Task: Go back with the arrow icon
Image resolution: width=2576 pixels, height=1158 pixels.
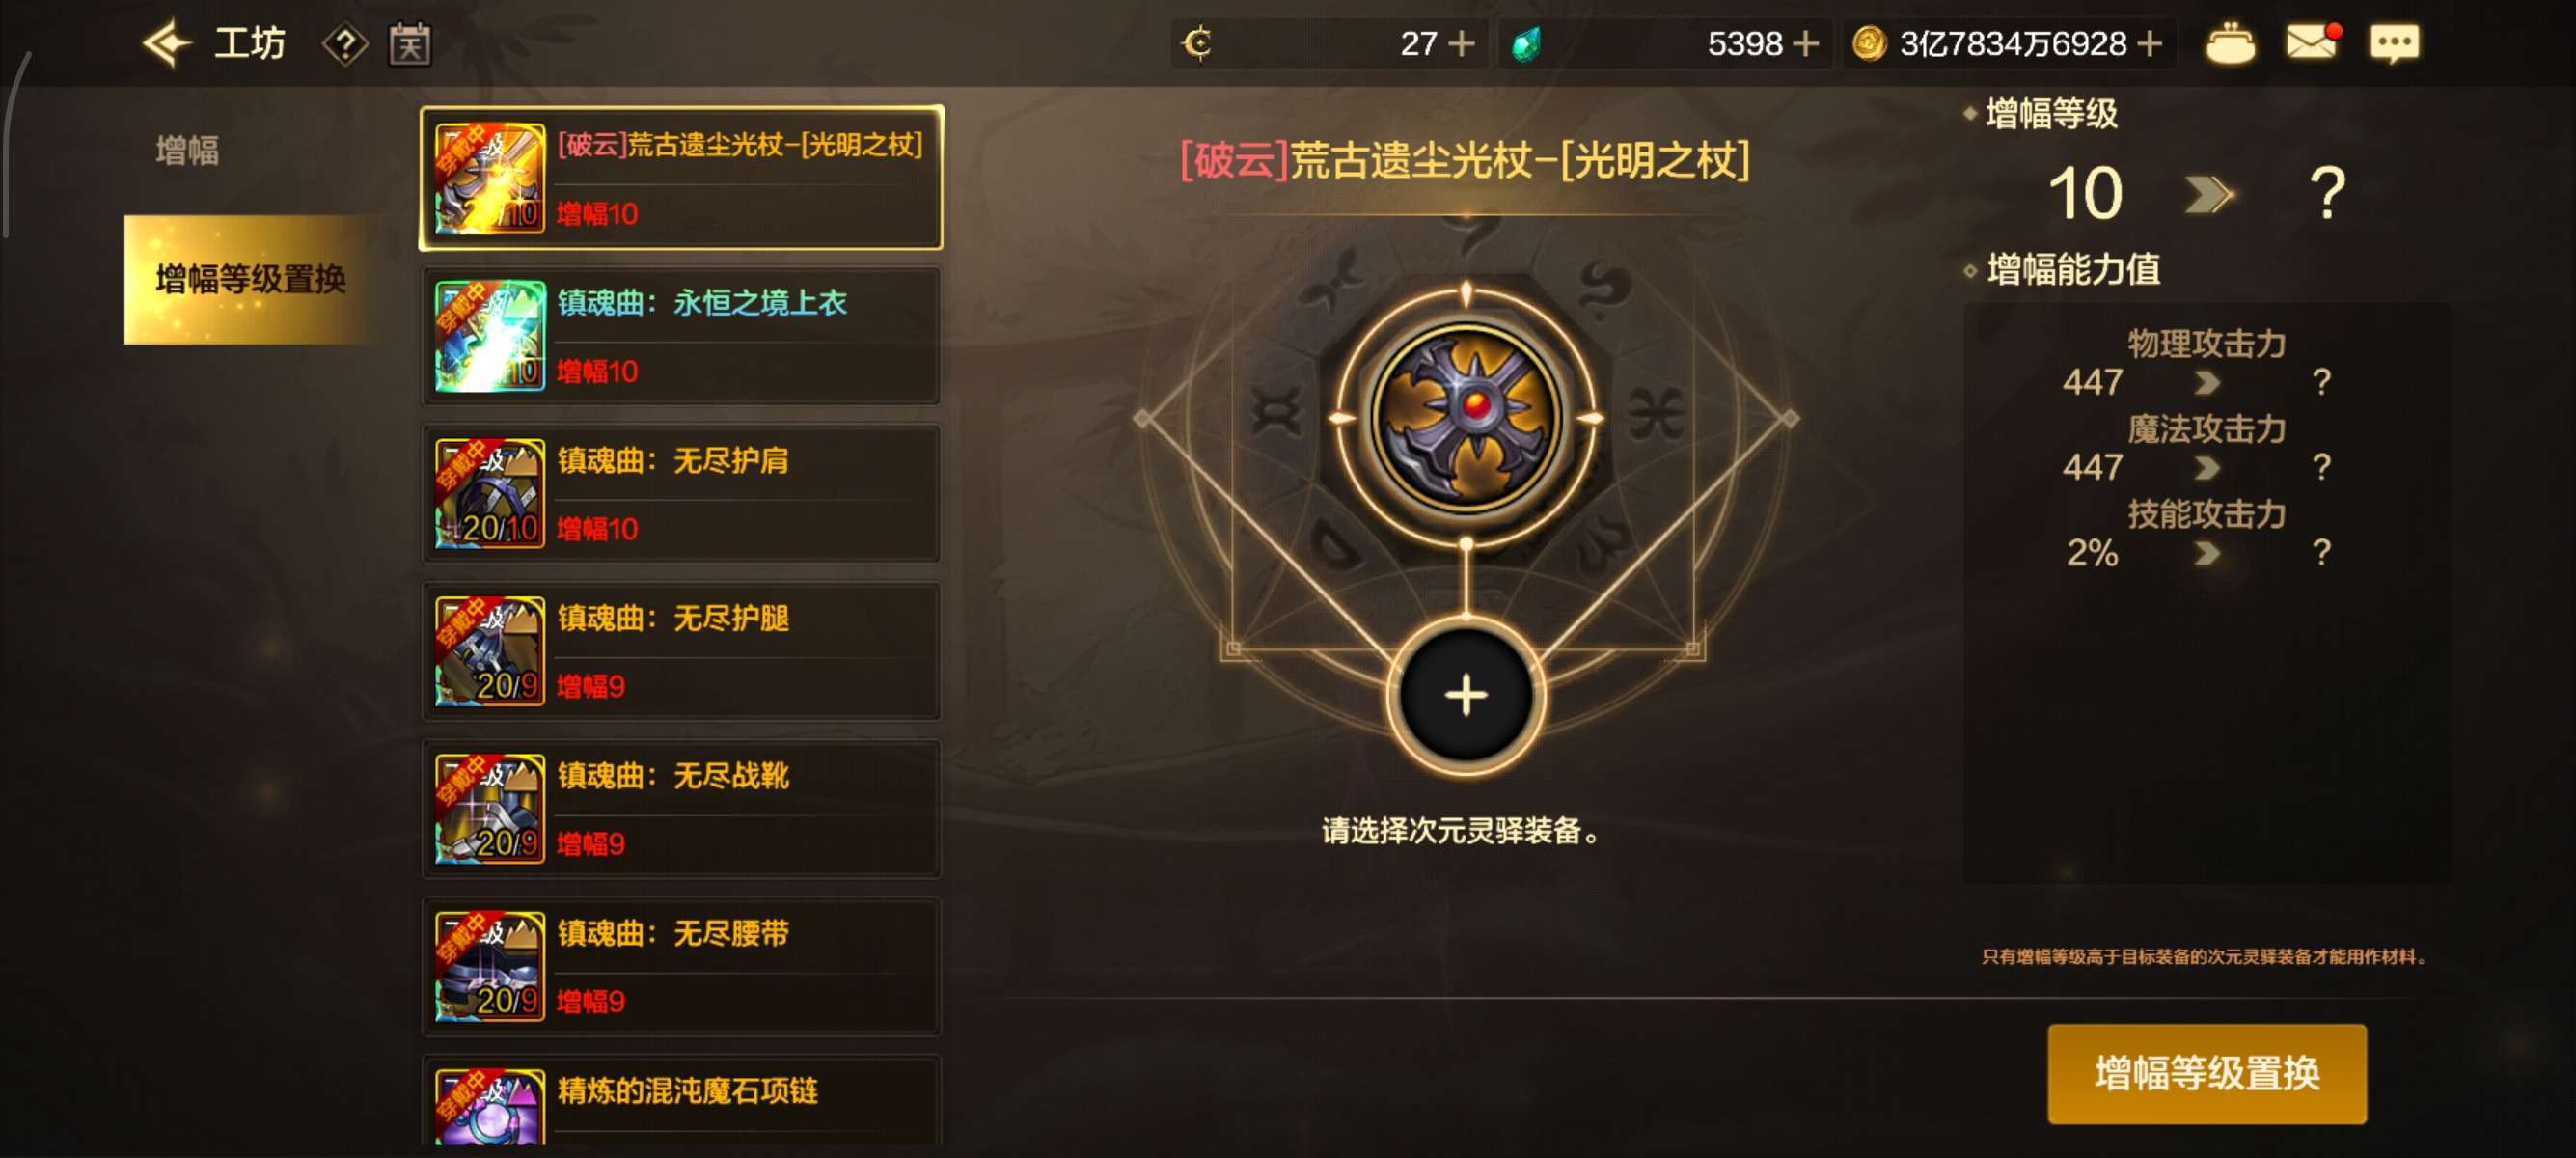Action: [166, 44]
